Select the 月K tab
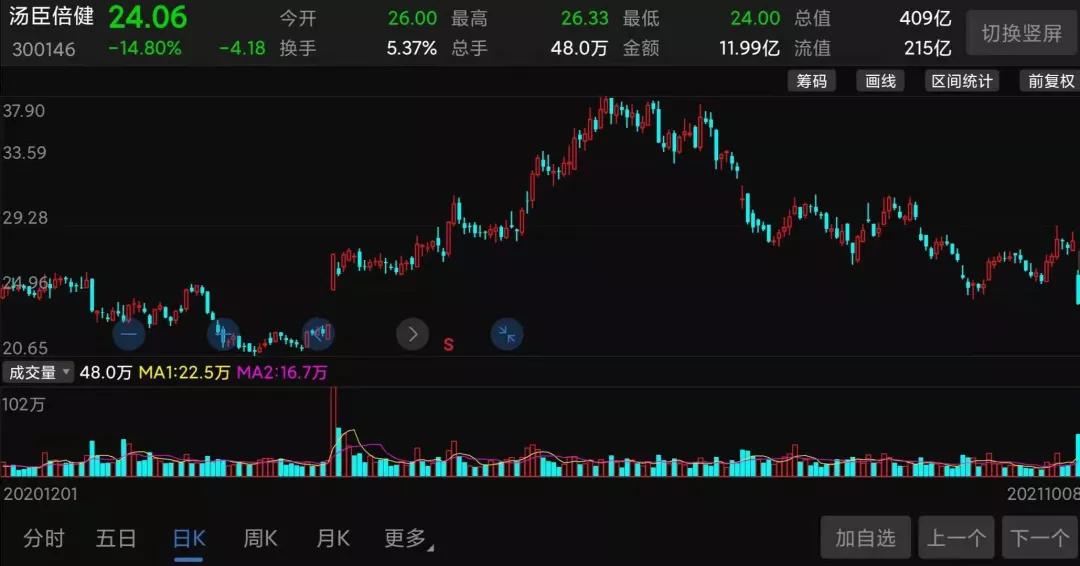Viewport: 1080px width, 566px height. click(333, 538)
